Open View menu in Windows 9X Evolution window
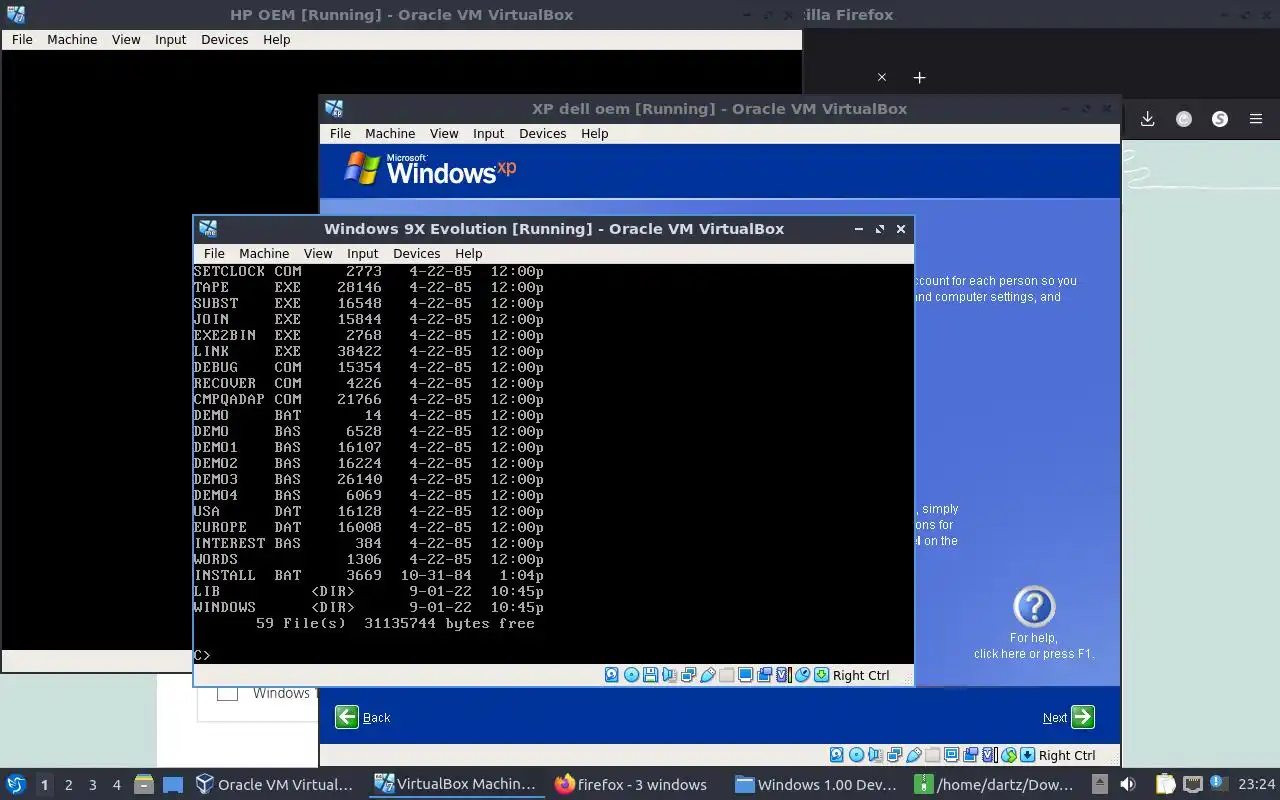 point(318,253)
